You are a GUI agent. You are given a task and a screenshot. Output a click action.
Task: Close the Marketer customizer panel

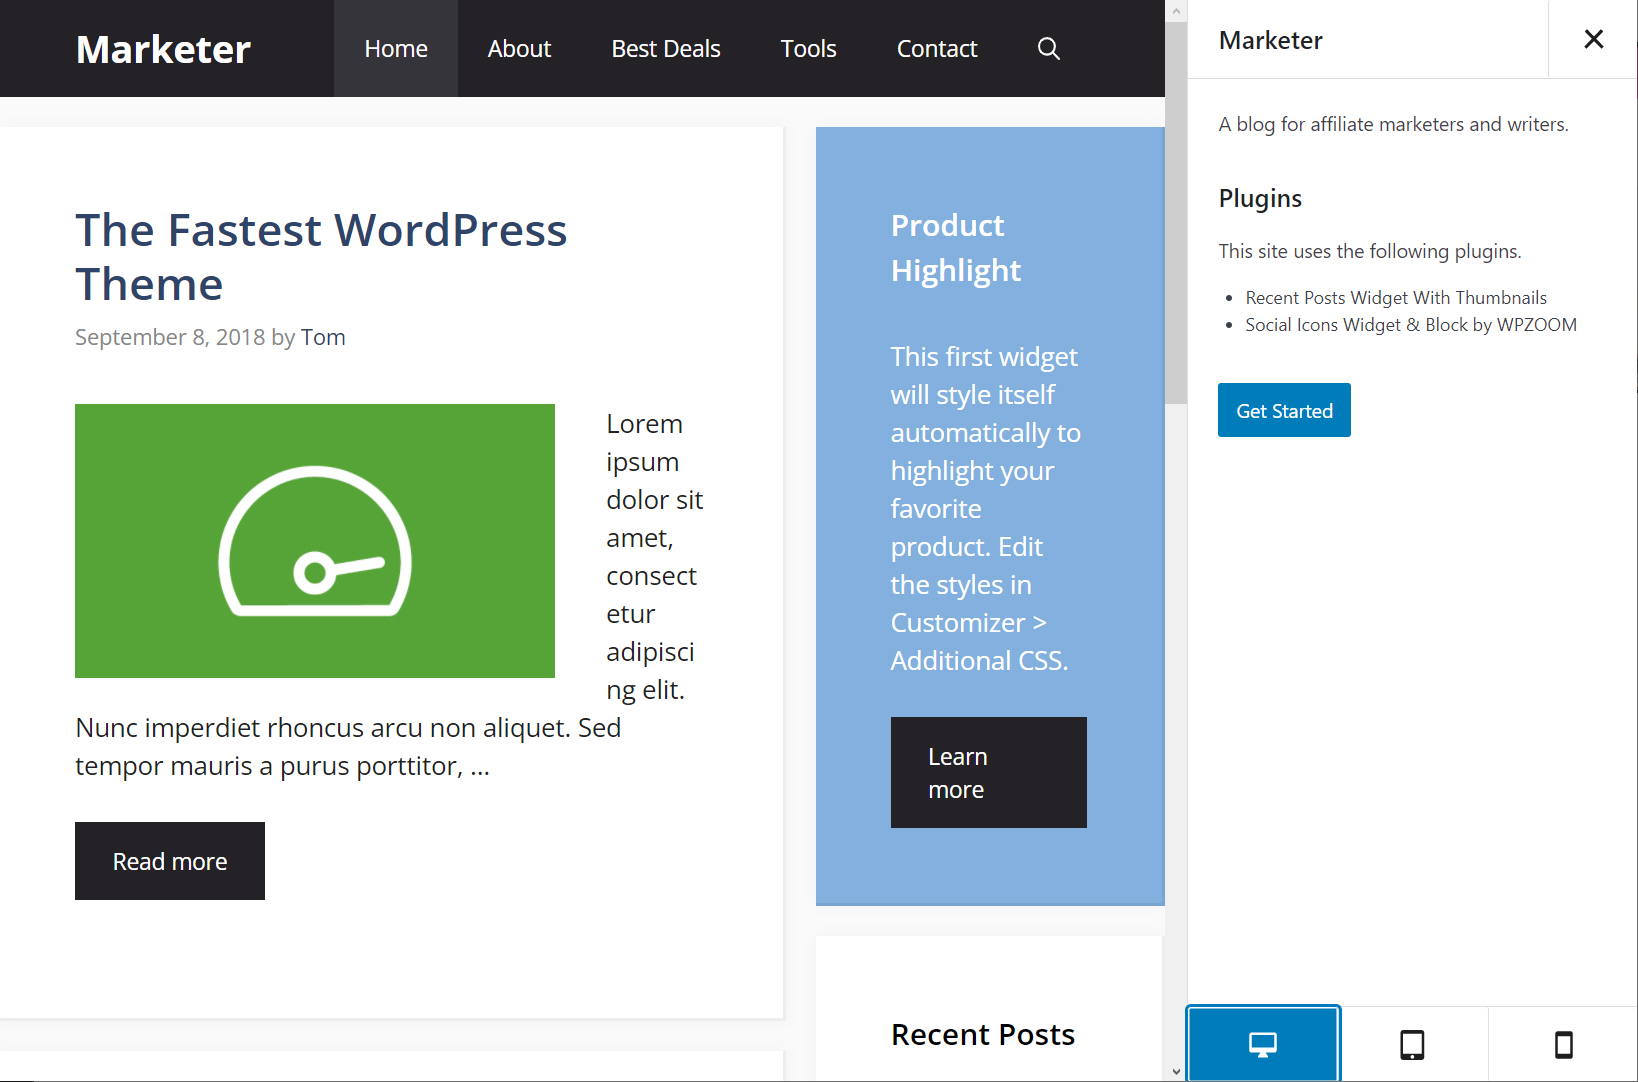click(1592, 39)
